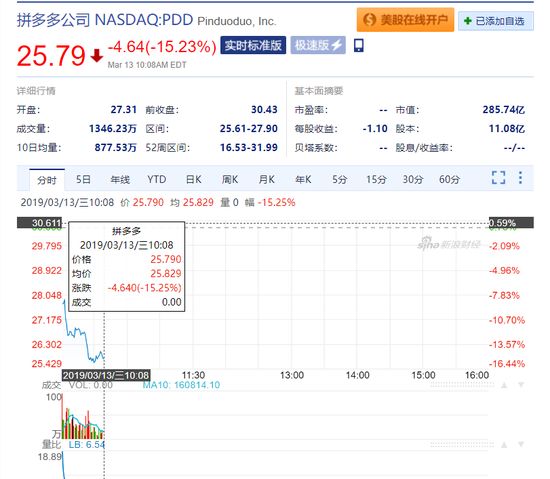Click the opening price 27.31

(123, 110)
